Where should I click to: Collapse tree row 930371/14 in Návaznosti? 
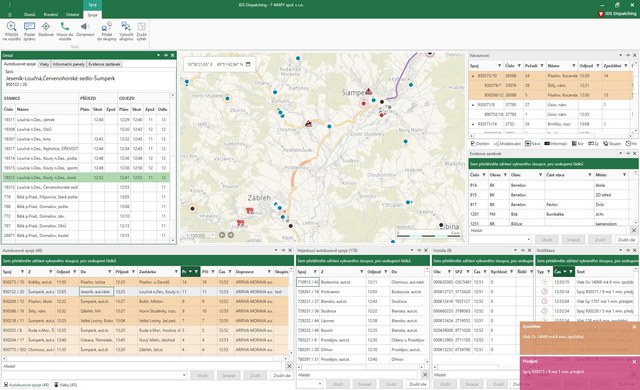(473, 124)
